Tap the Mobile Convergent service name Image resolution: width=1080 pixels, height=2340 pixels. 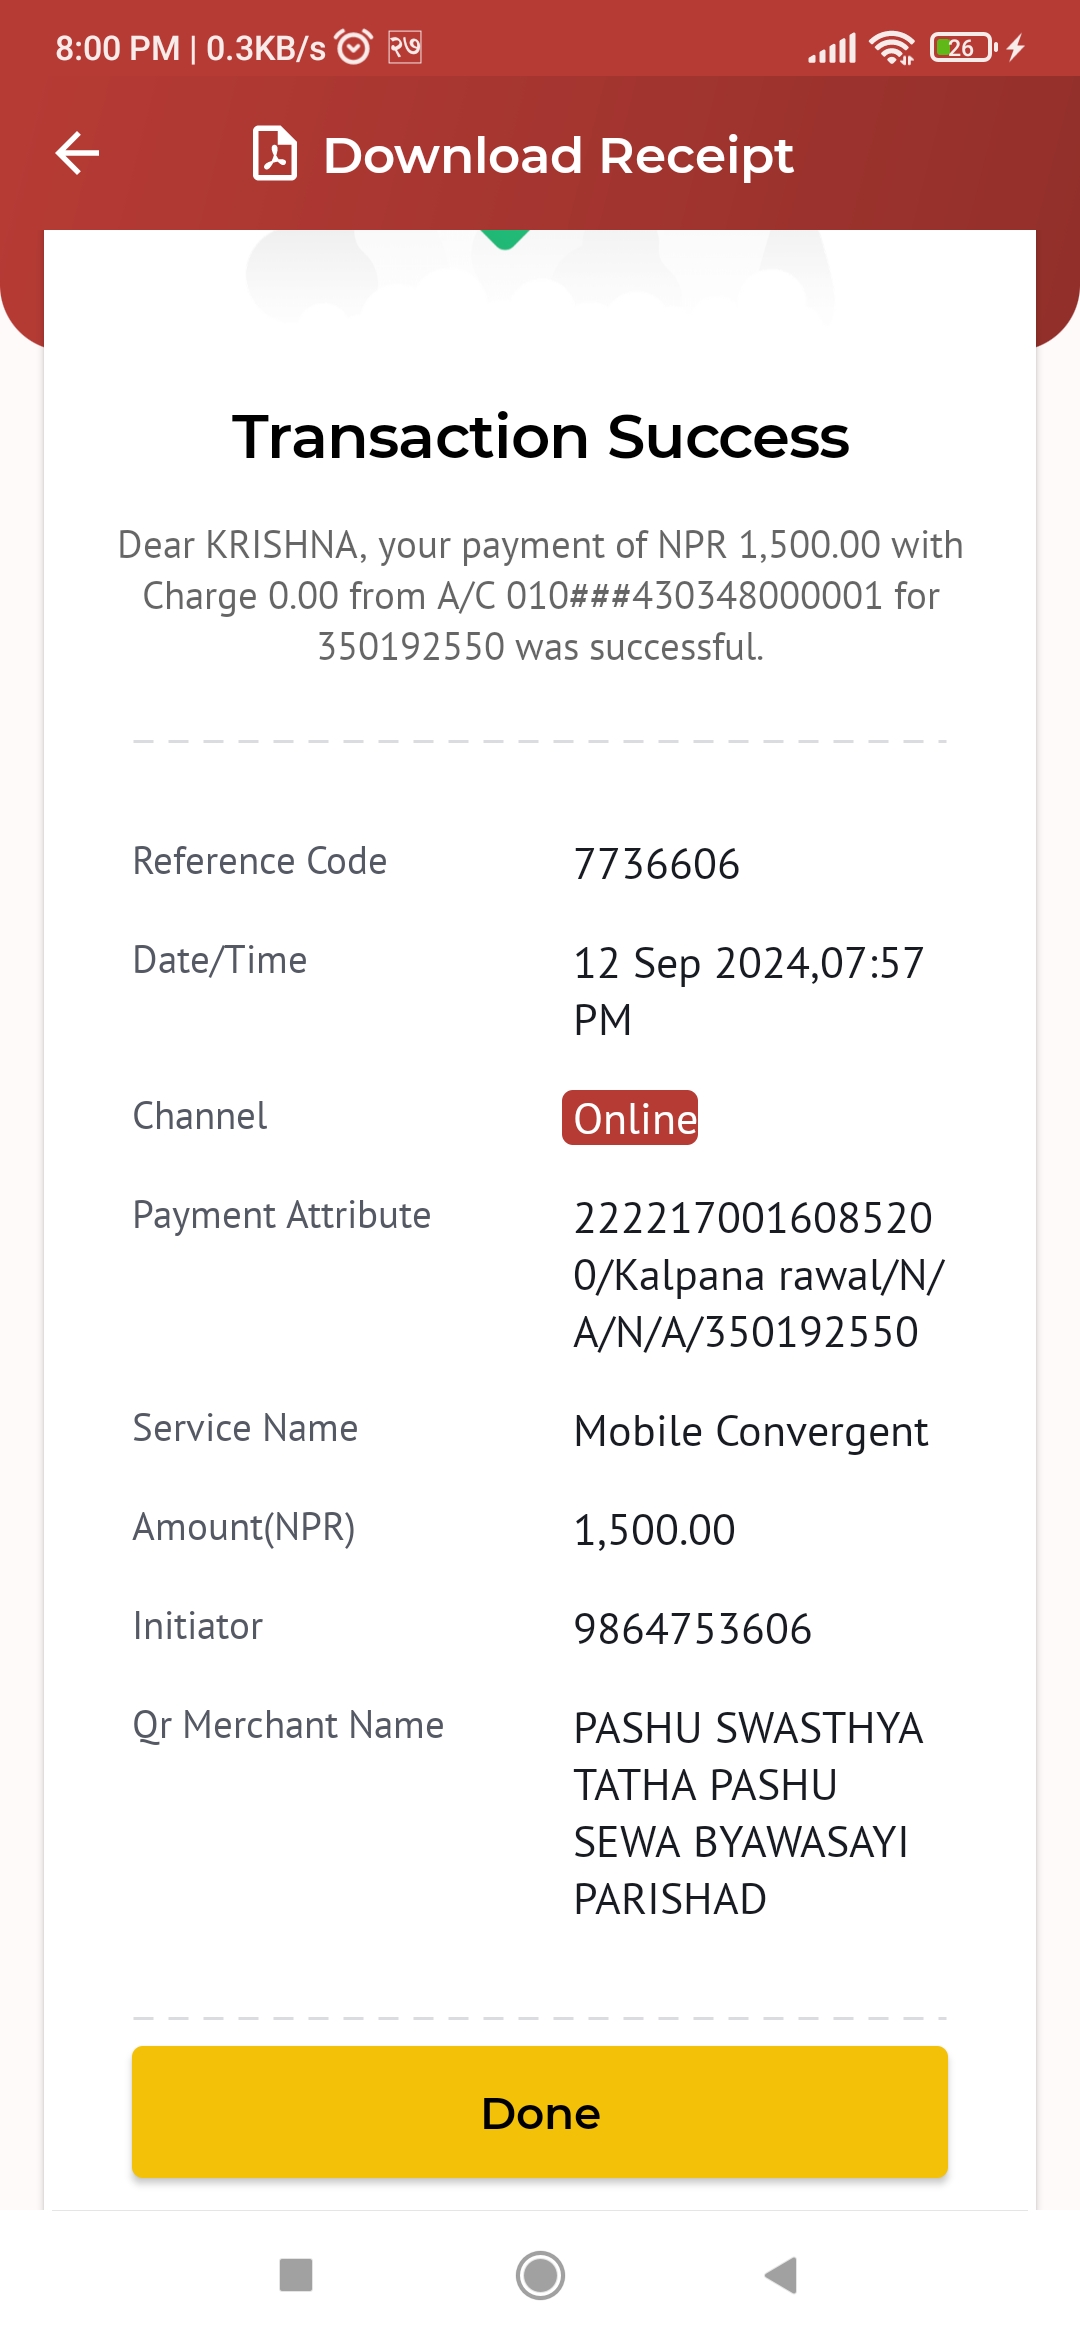pyautogui.click(x=751, y=1432)
